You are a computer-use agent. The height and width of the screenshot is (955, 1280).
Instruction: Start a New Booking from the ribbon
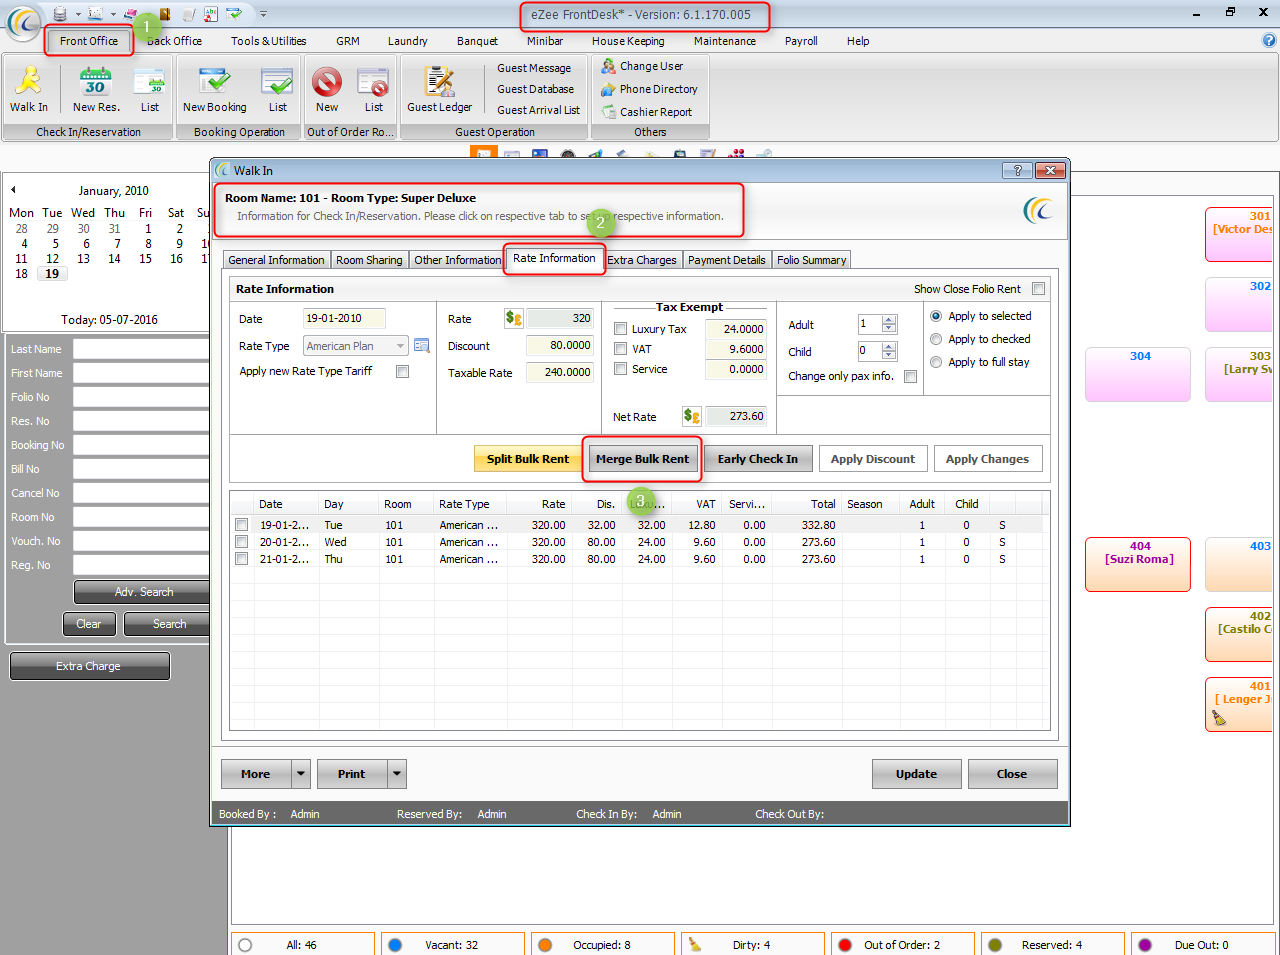(214, 89)
